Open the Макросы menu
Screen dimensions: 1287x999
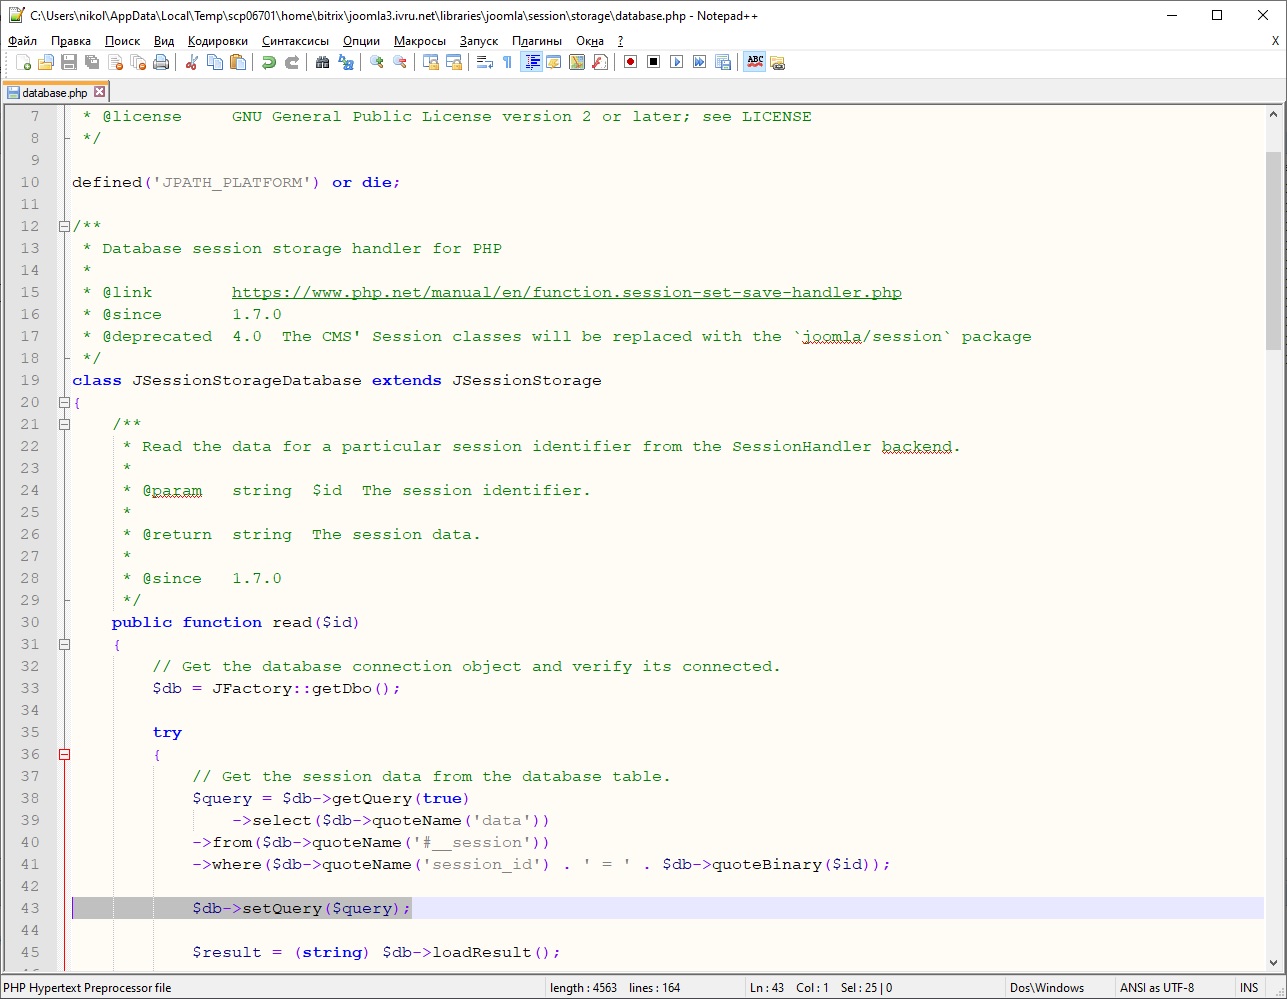point(420,41)
